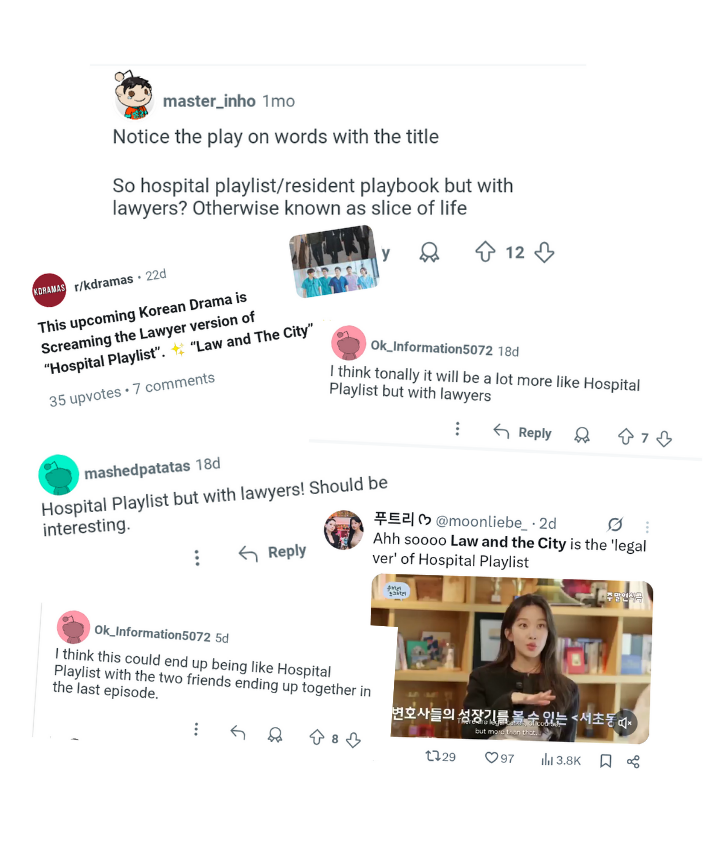Click reply arrow on the 5d comment

pyautogui.click(x=238, y=732)
